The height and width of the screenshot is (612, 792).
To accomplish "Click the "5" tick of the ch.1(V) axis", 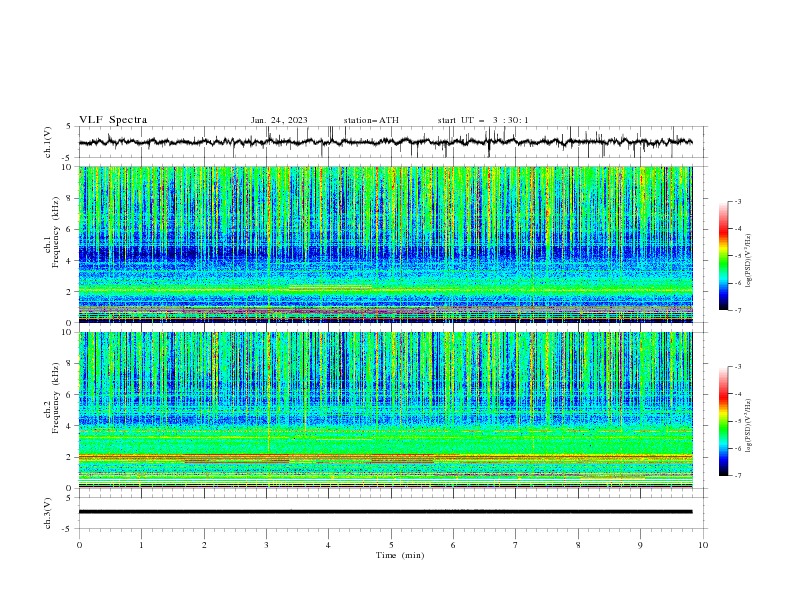I will pyautogui.click(x=69, y=127).
